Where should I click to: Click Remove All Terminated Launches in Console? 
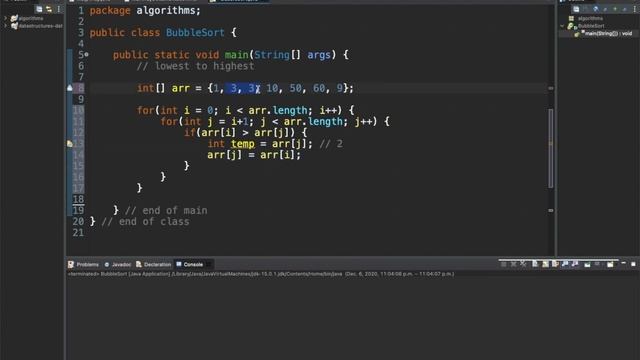(x=523, y=264)
